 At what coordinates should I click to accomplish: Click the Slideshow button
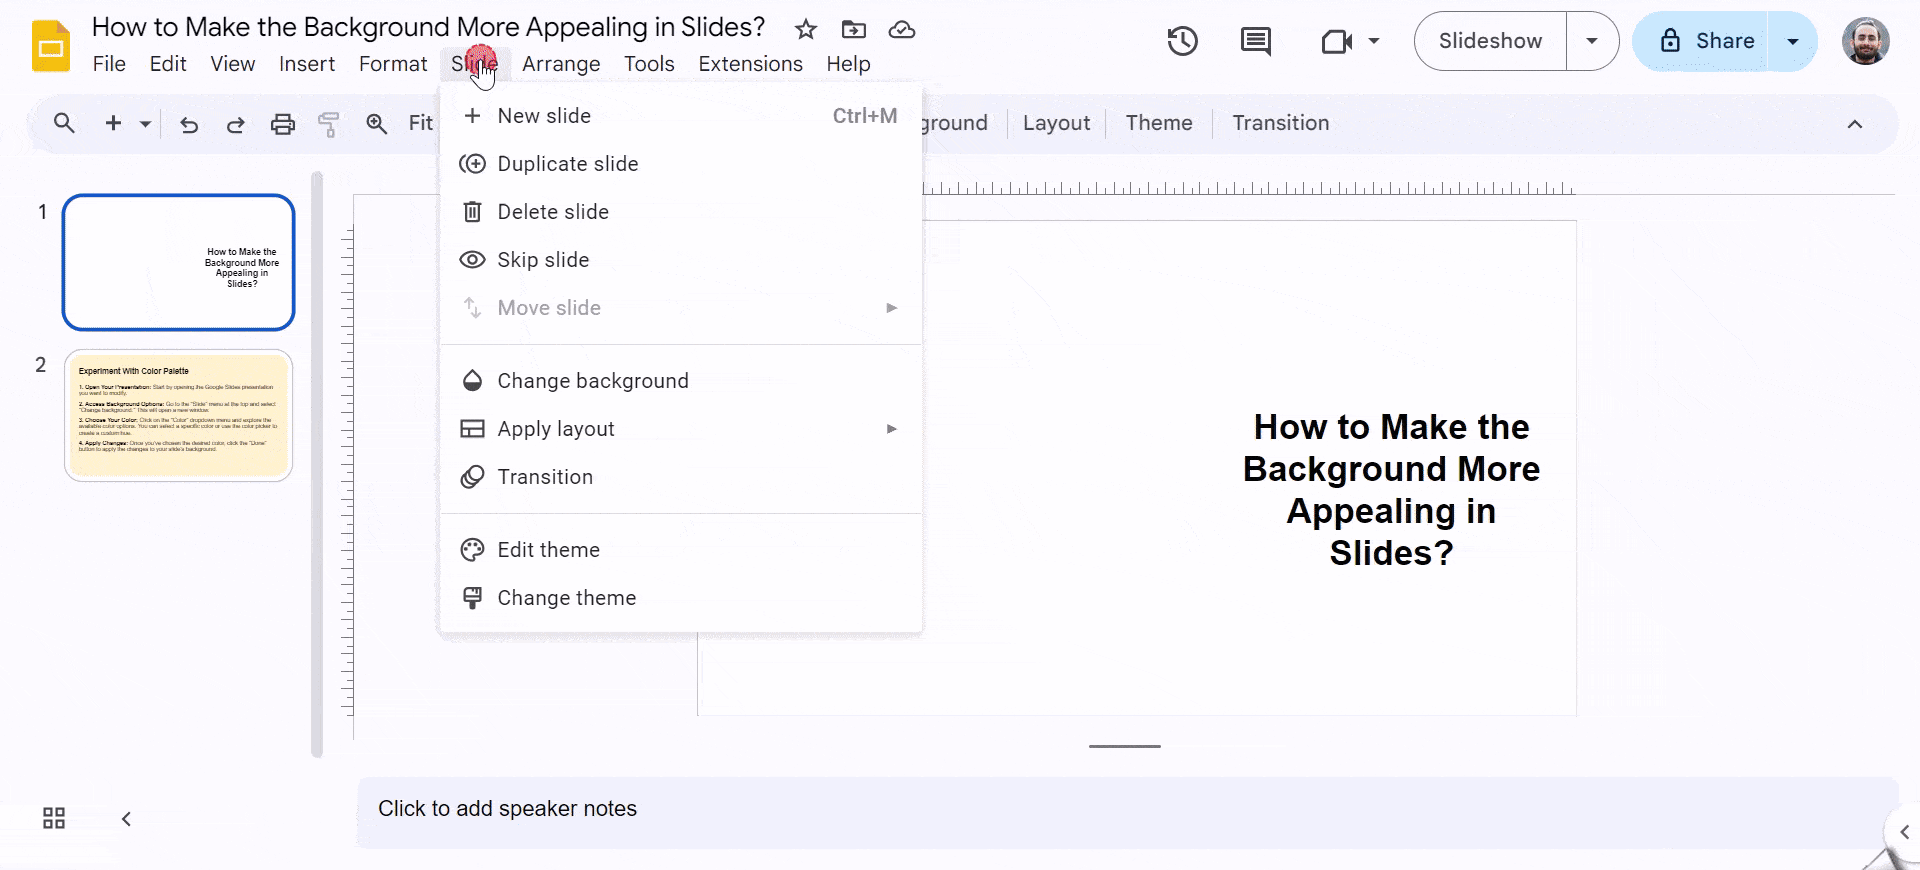click(x=1490, y=41)
